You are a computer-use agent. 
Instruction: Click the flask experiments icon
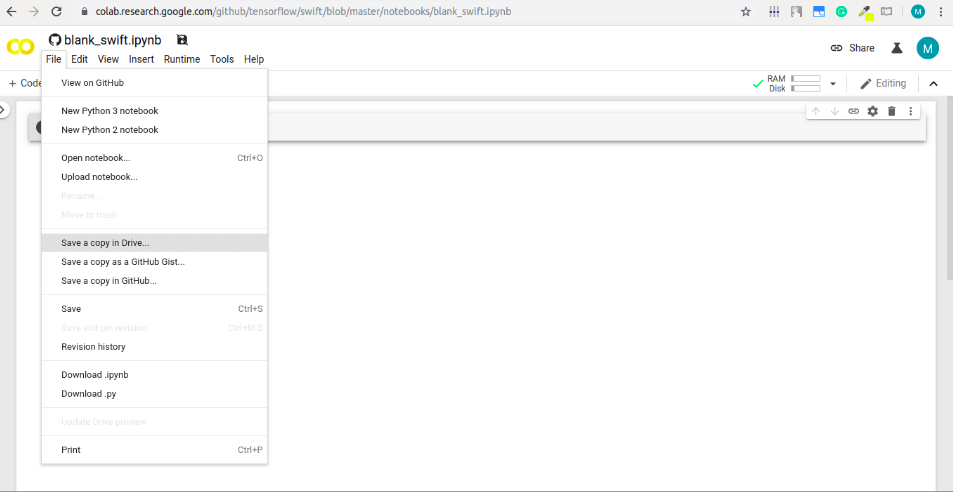(897, 48)
